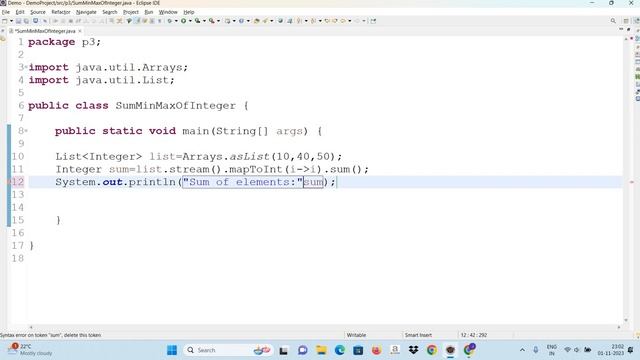The height and width of the screenshot is (360, 640).
Task: Toggle Show Whitespace Characters button
Action: point(160,21)
